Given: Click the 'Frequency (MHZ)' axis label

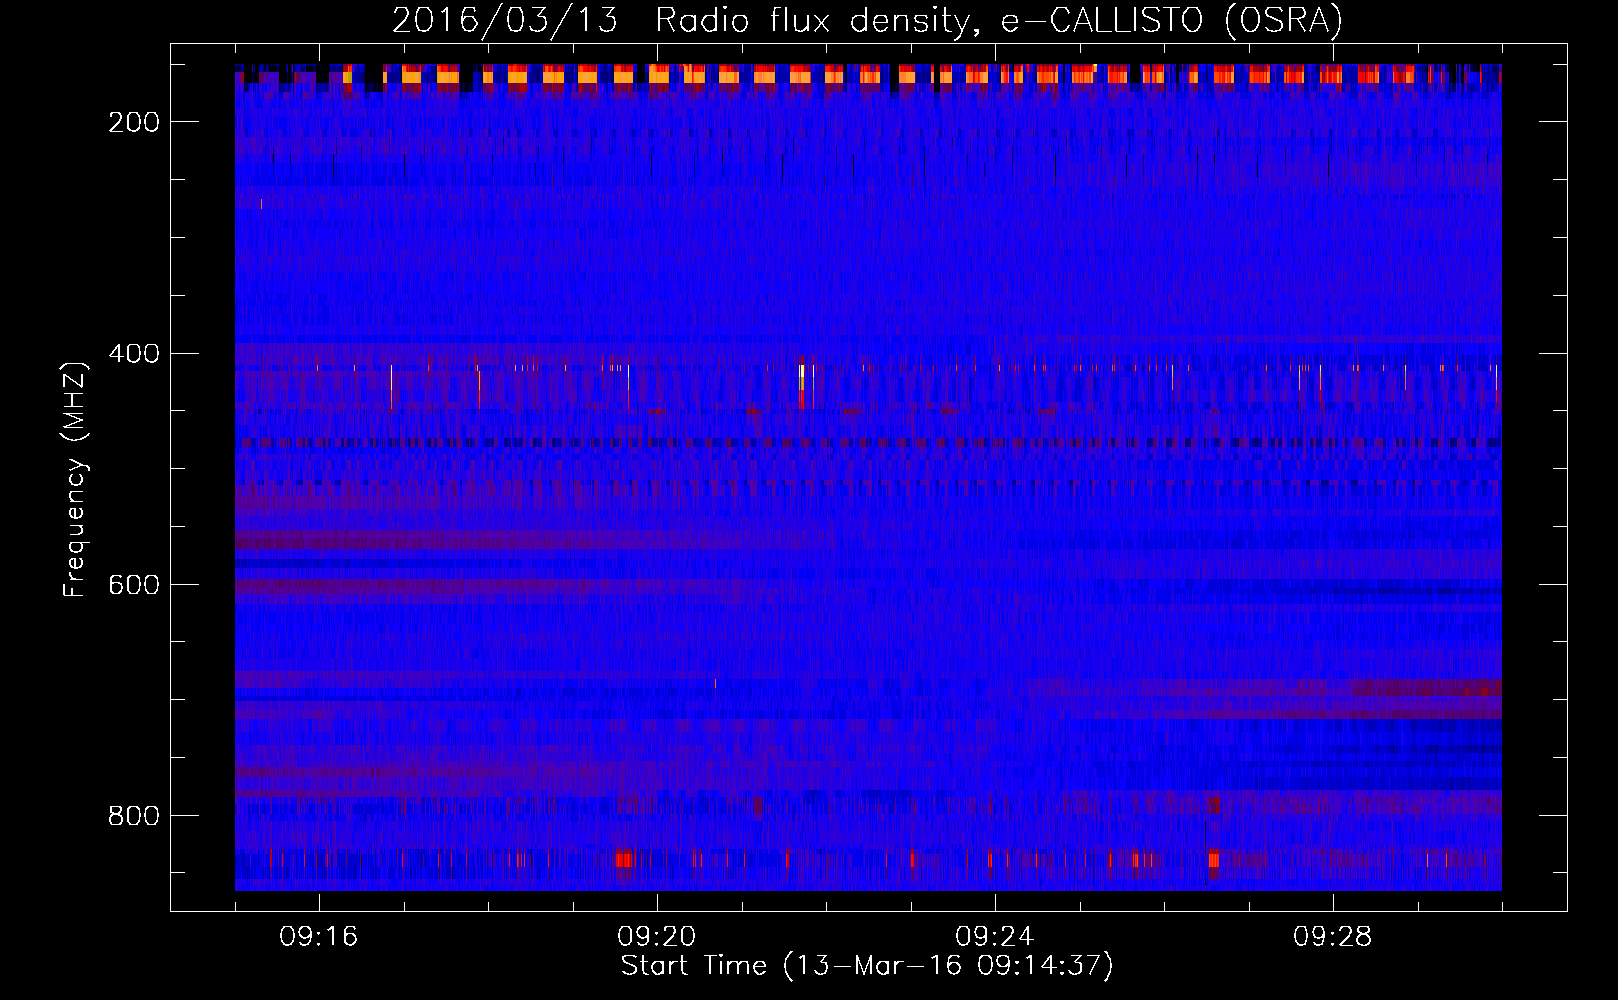Looking at the screenshot, I should [75, 479].
